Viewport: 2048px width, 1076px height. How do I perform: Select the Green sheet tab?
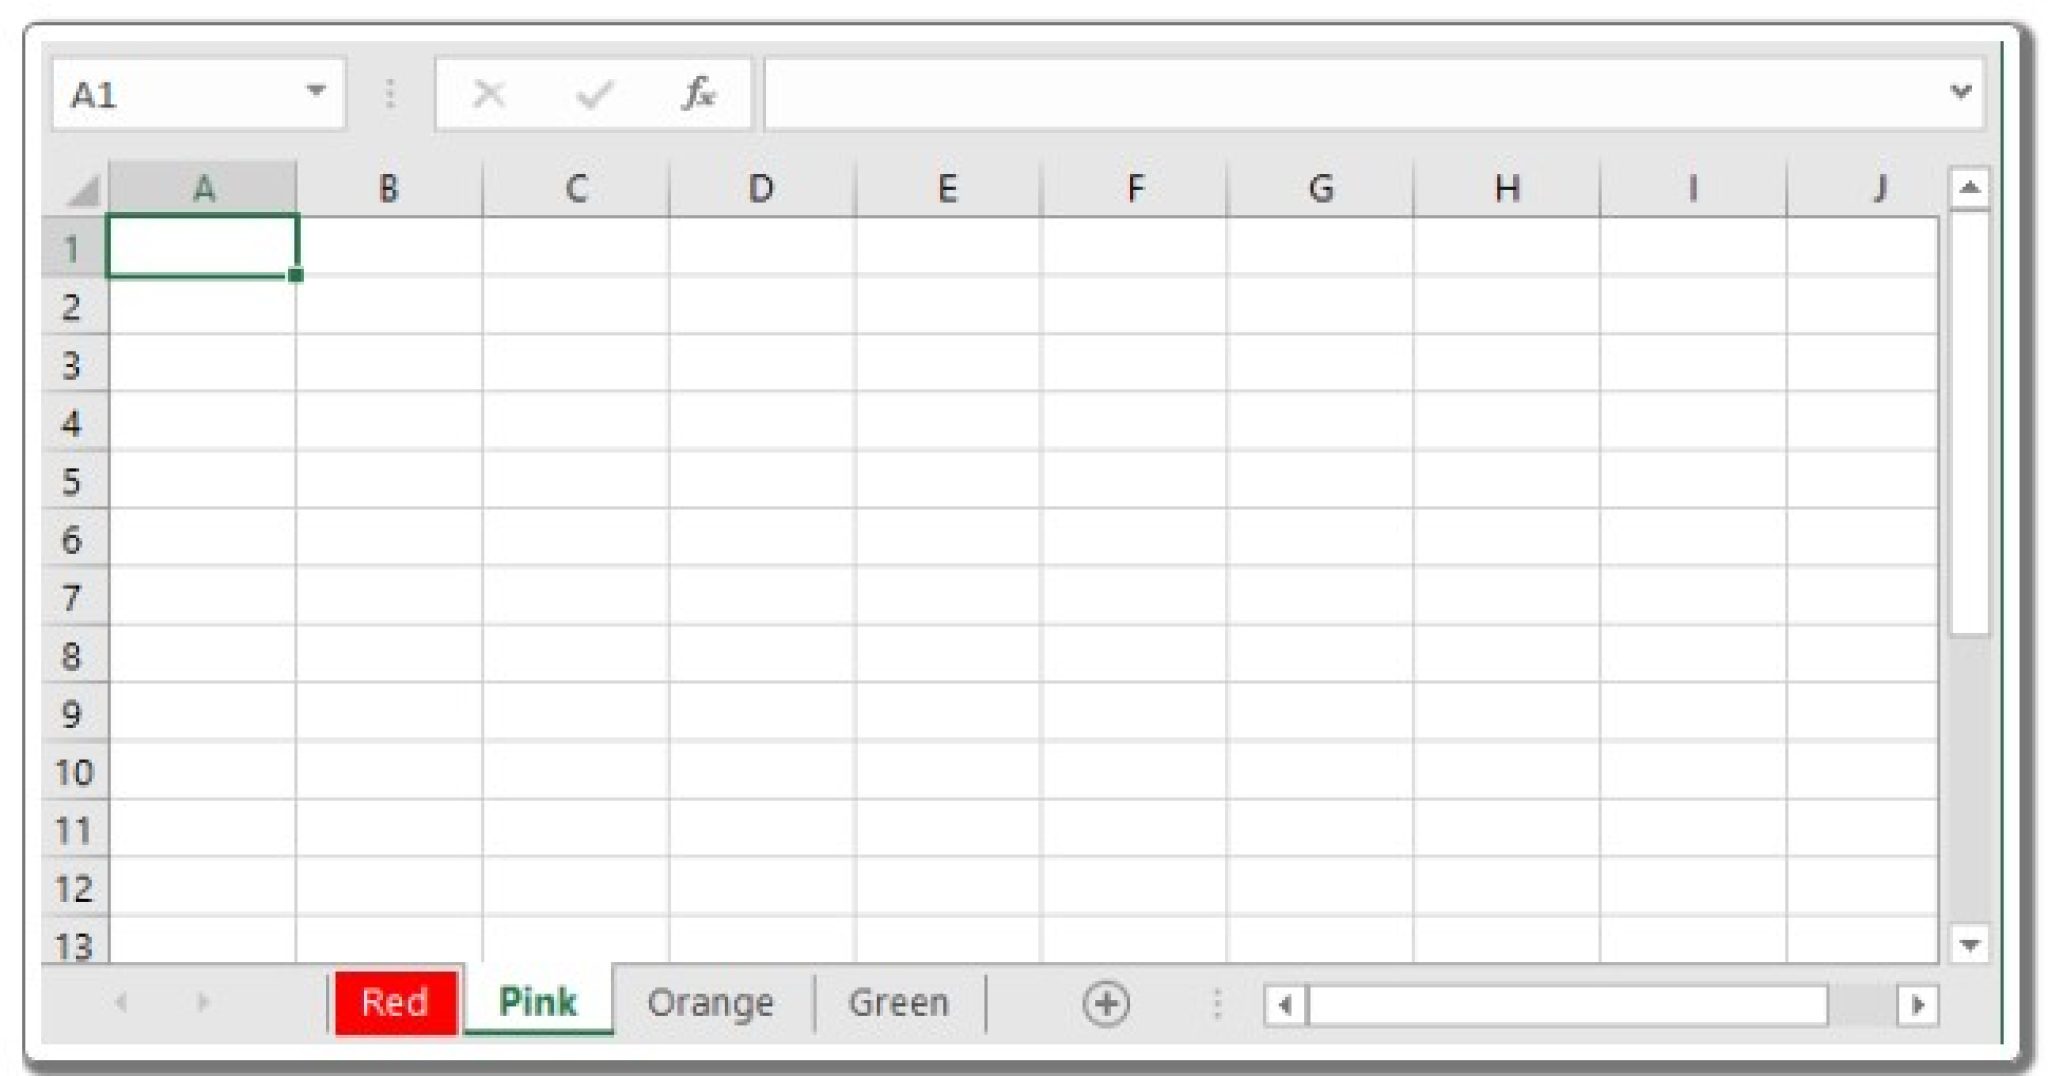point(897,1002)
